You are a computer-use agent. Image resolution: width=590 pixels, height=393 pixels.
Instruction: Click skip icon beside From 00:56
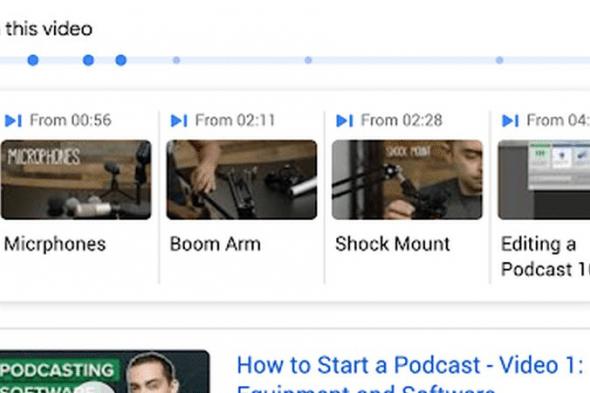pyautogui.click(x=13, y=121)
